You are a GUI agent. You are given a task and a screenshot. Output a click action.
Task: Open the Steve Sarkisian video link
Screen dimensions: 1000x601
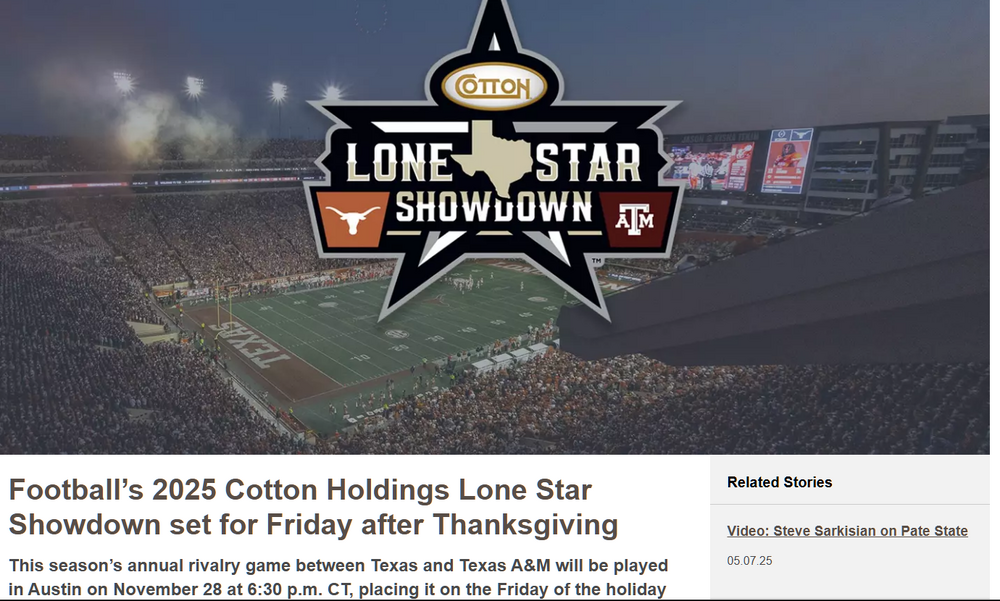tap(847, 531)
